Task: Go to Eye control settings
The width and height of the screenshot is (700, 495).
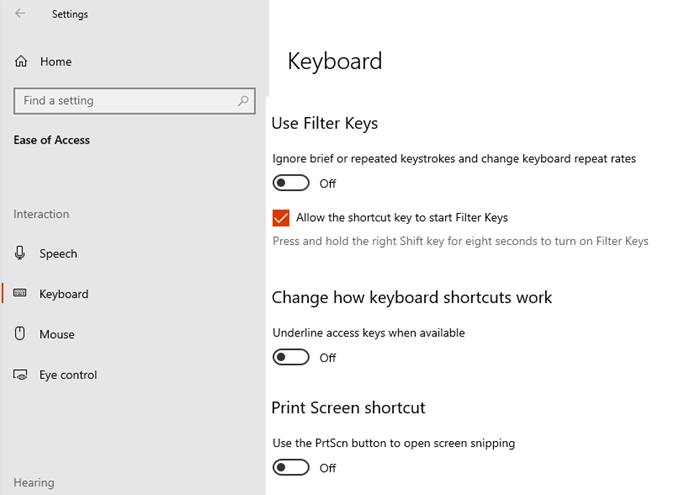Action: 68,375
